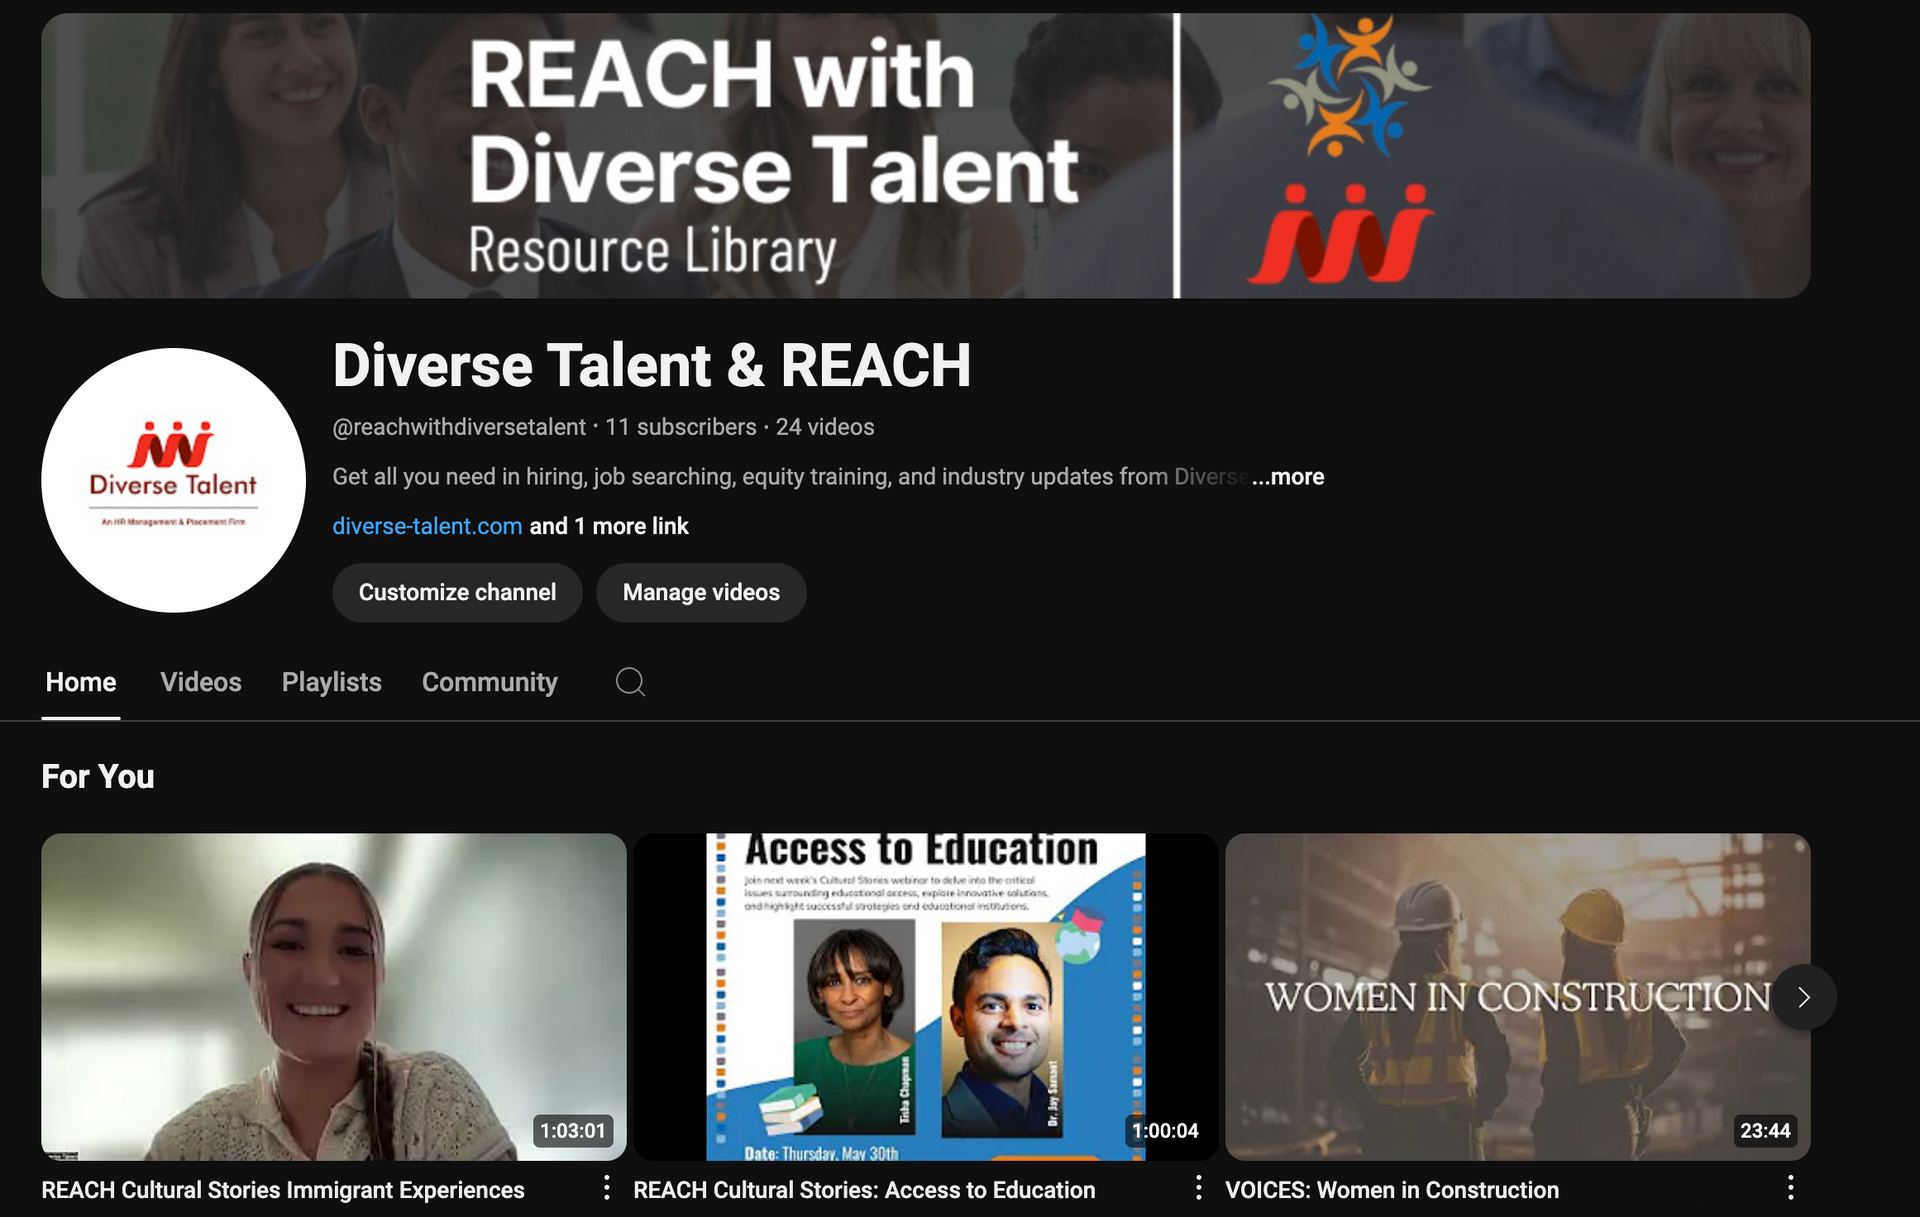Switch to the Home tab
The width and height of the screenshot is (1920, 1217).
tap(81, 682)
